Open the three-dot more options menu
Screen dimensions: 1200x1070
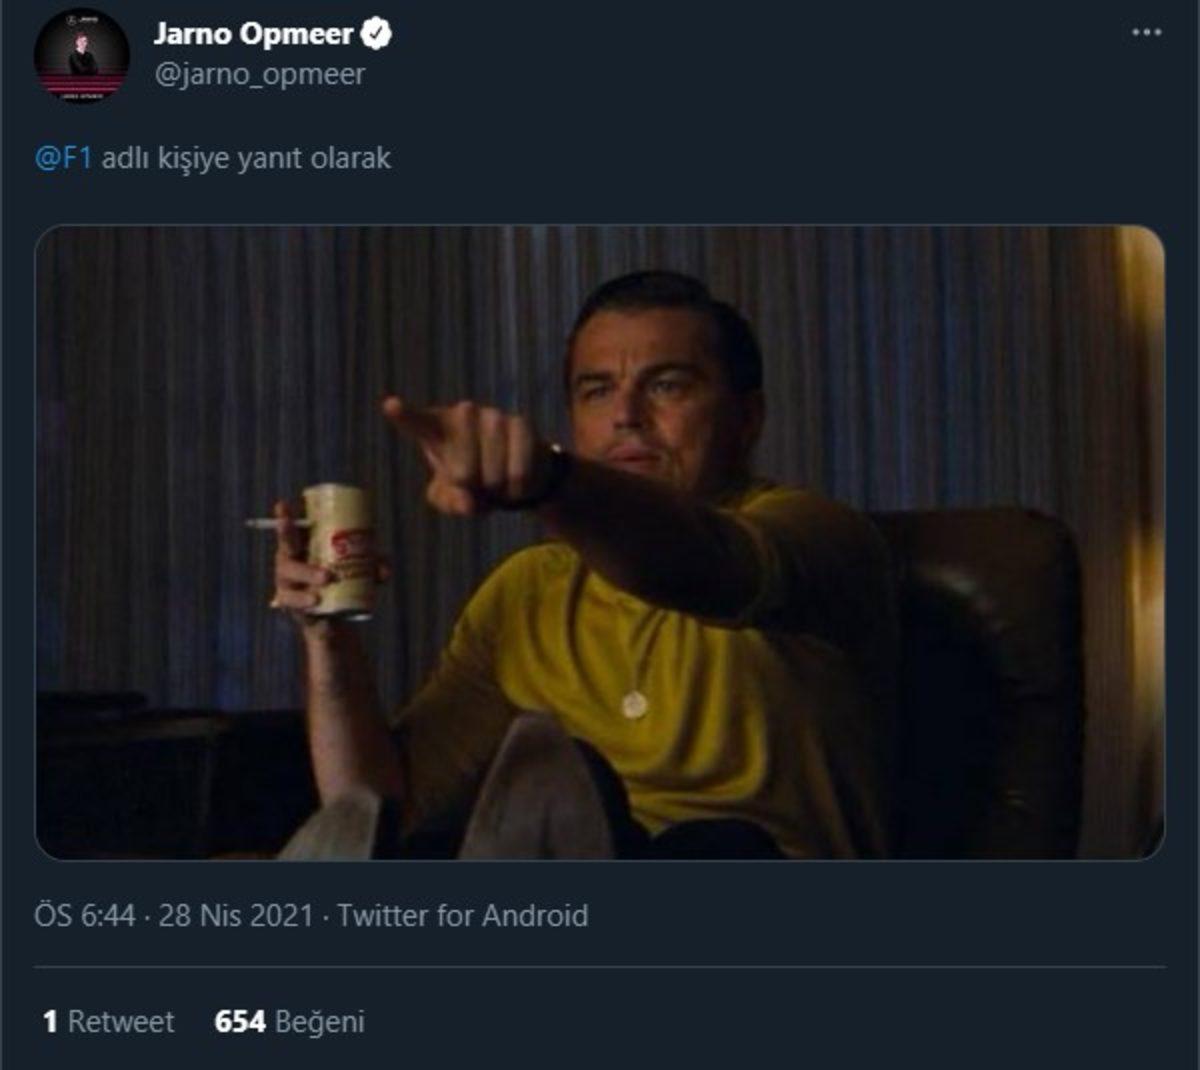pos(1146,33)
